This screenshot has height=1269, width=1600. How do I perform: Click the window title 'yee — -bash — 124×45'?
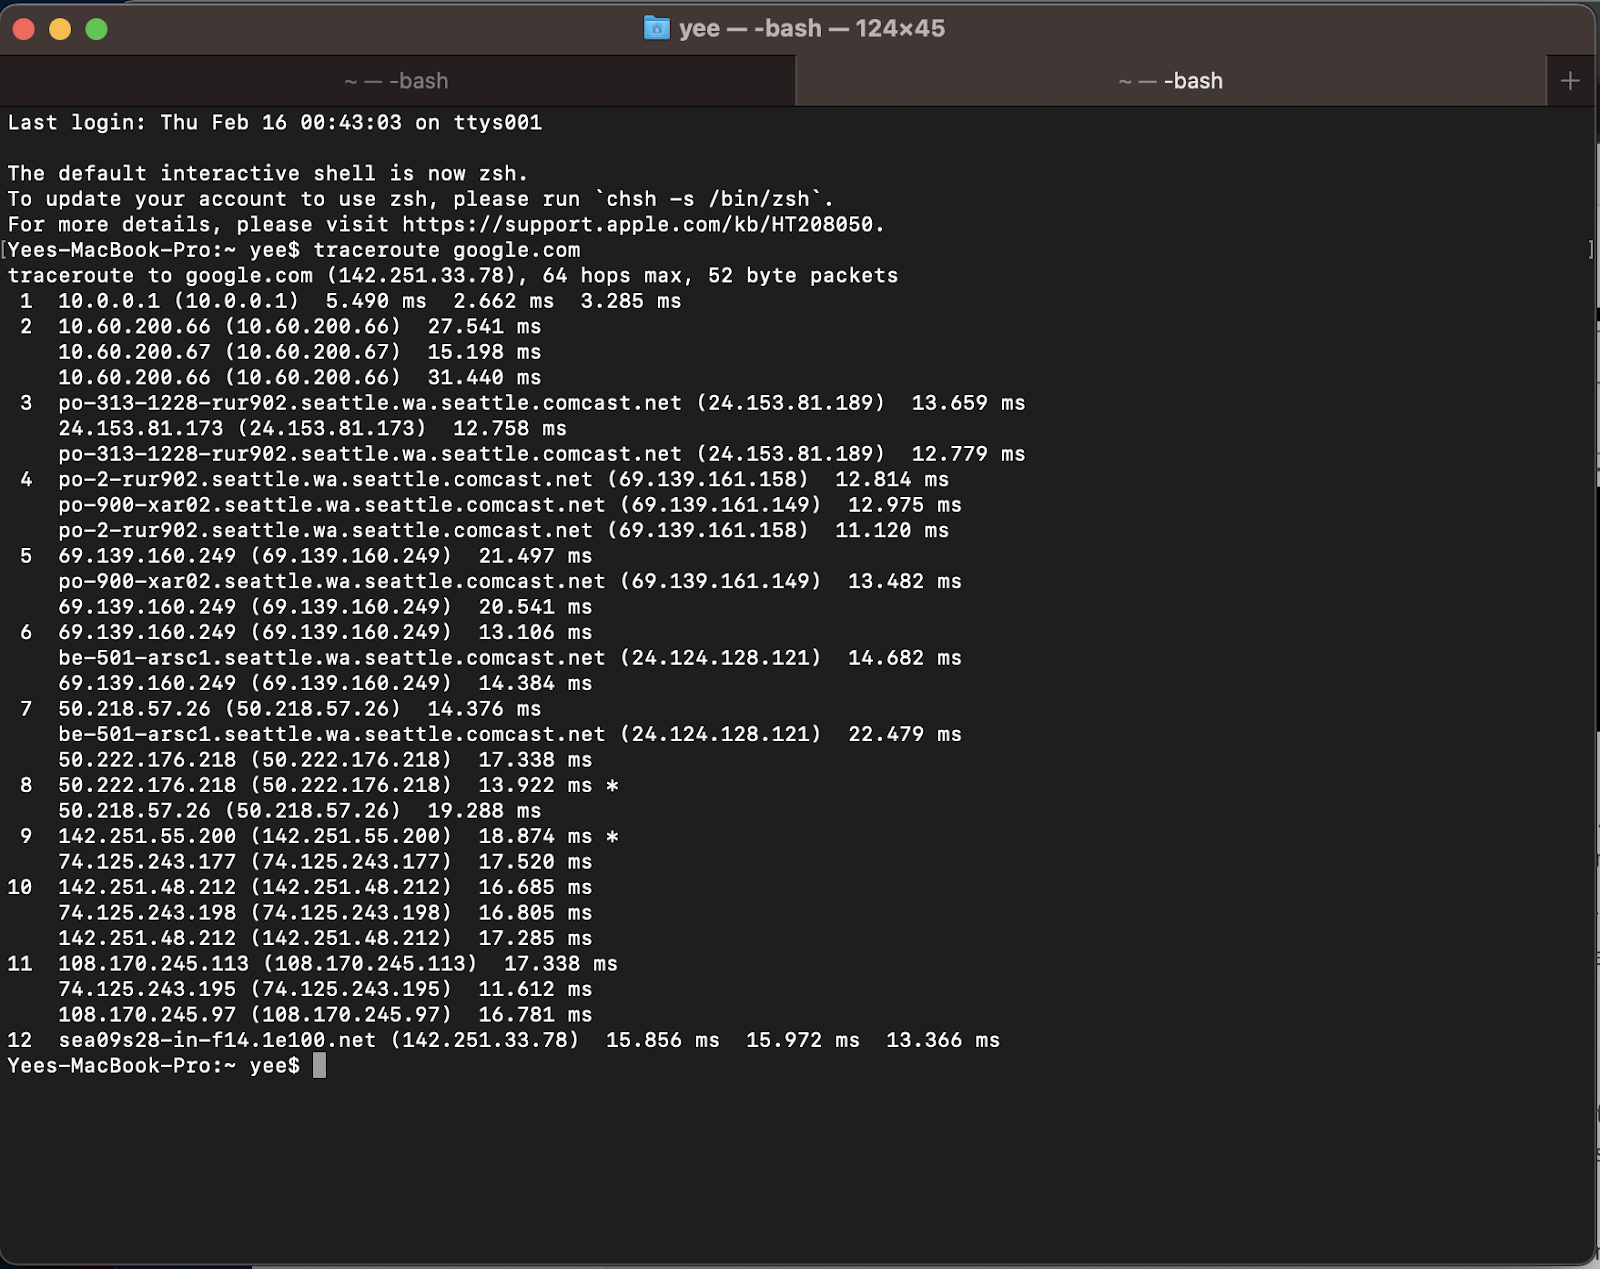click(812, 29)
